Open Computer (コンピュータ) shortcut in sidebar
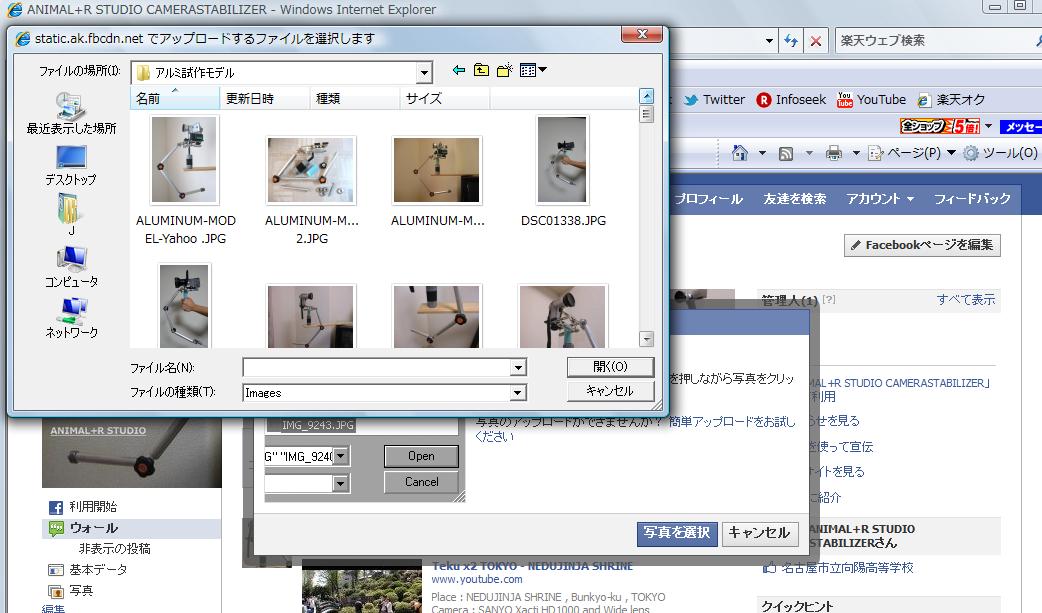 point(71,267)
